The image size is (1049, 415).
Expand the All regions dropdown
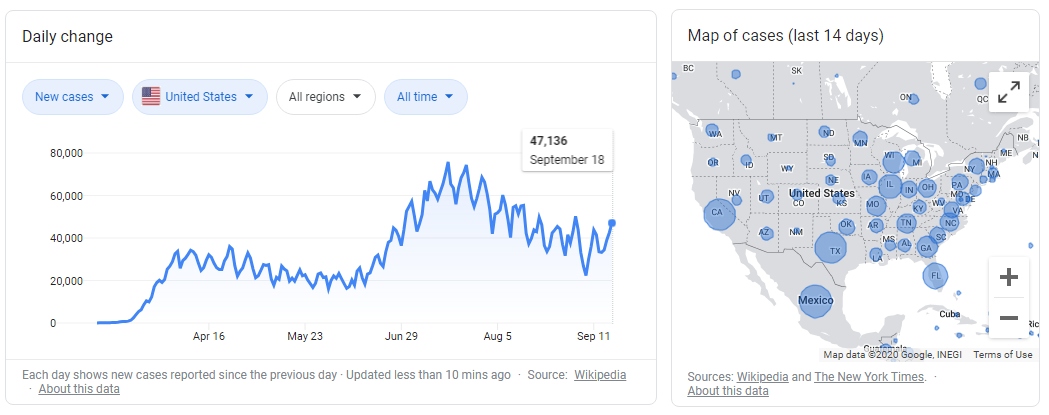(x=325, y=97)
